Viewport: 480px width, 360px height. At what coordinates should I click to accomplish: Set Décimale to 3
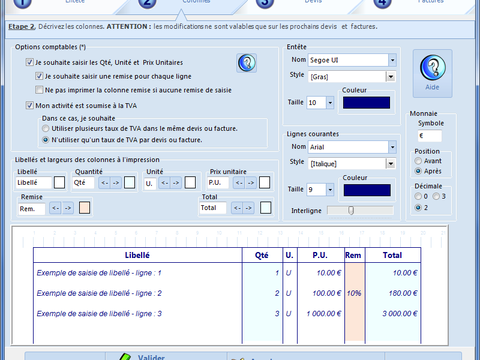[x=436, y=196]
